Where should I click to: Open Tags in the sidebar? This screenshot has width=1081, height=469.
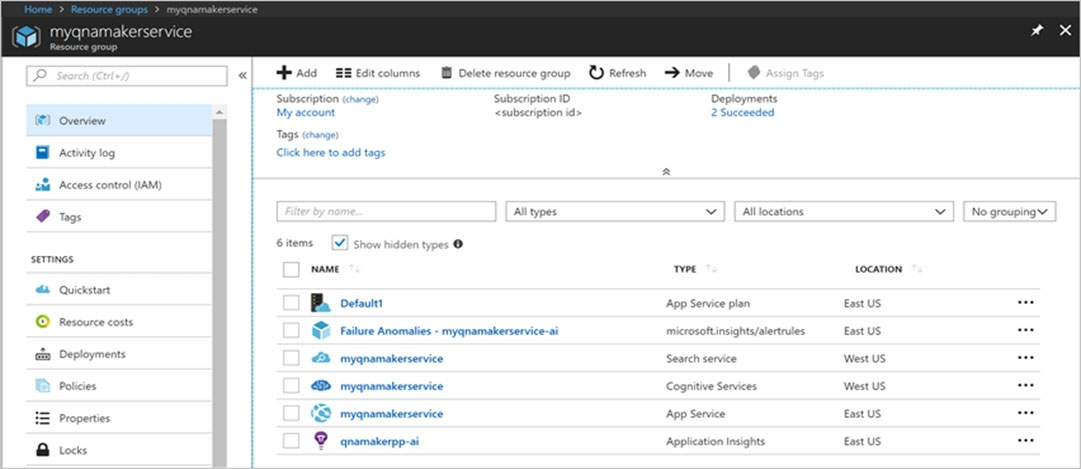click(119, 217)
